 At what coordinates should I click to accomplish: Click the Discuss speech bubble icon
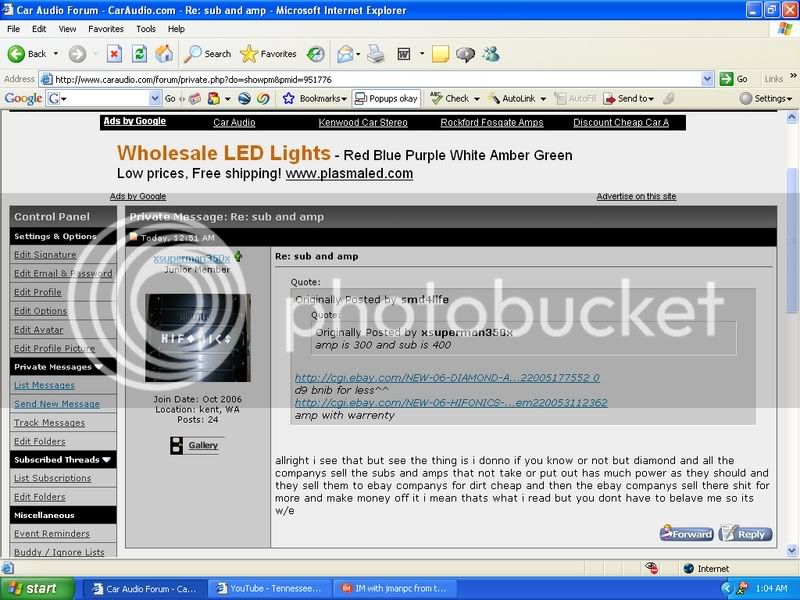pyautogui.click(x=465, y=54)
